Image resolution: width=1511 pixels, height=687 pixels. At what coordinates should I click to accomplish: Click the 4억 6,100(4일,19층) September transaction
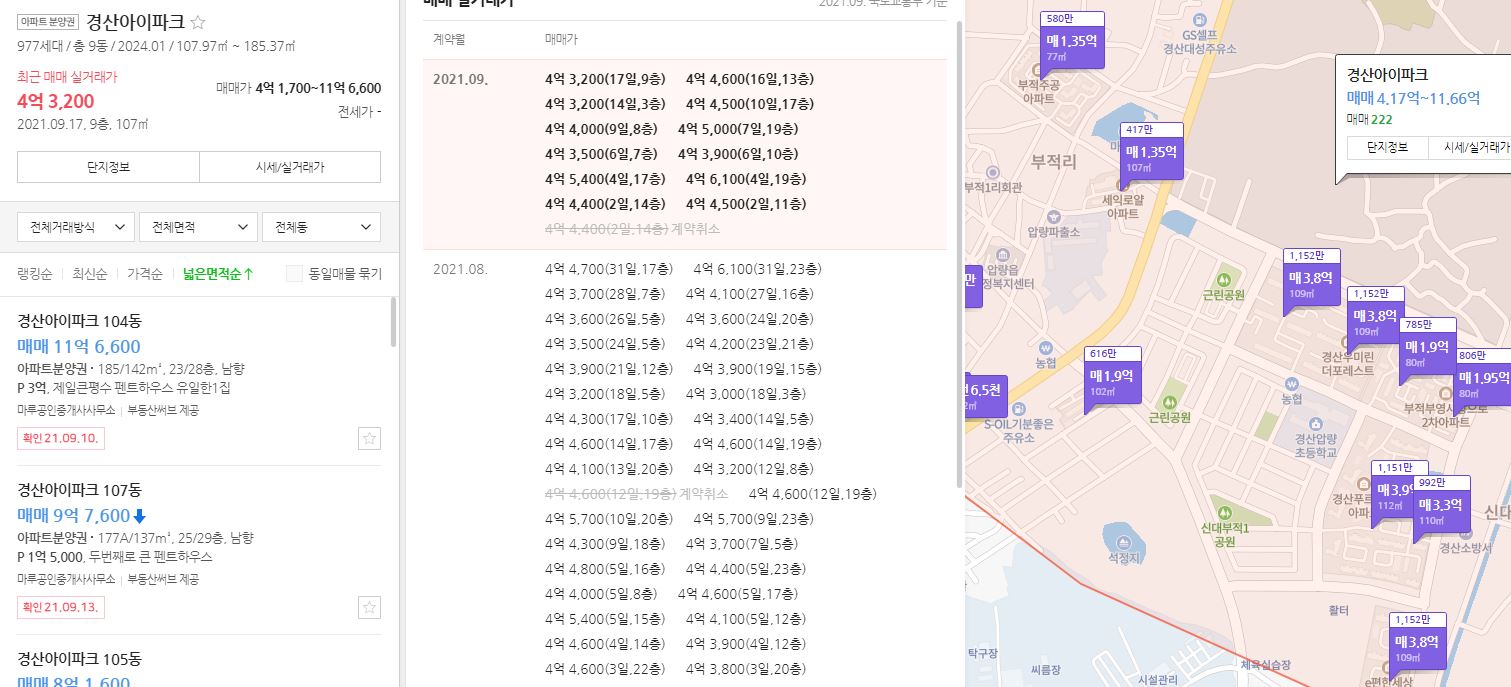(745, 179)
